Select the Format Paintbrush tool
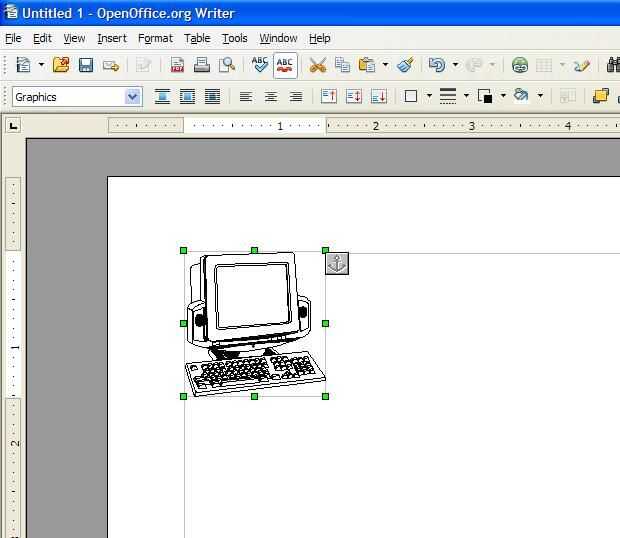This screenshot has width=620, height=538. [405, 65]
